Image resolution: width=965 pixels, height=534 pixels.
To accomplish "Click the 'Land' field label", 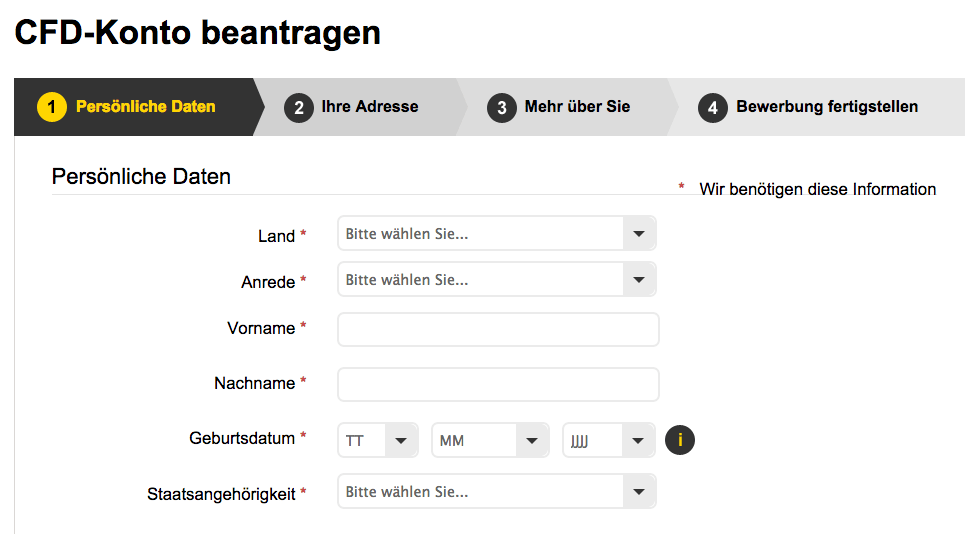I will tap(276, 236).
